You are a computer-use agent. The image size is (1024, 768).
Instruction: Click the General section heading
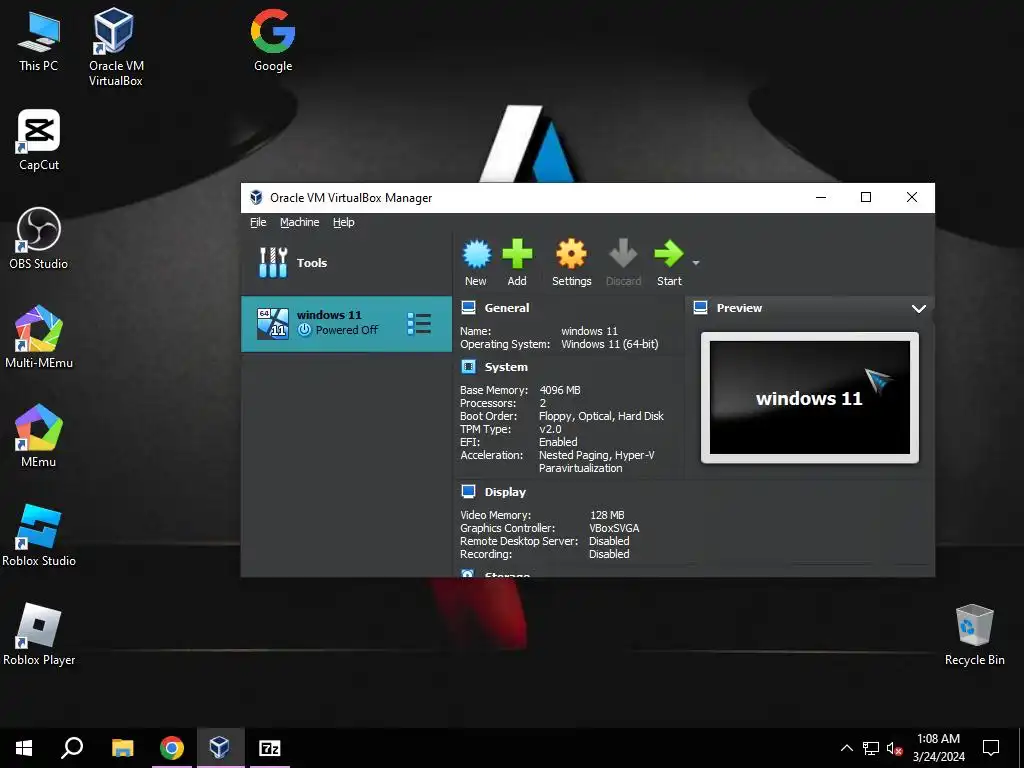click(x=507, y=308)
